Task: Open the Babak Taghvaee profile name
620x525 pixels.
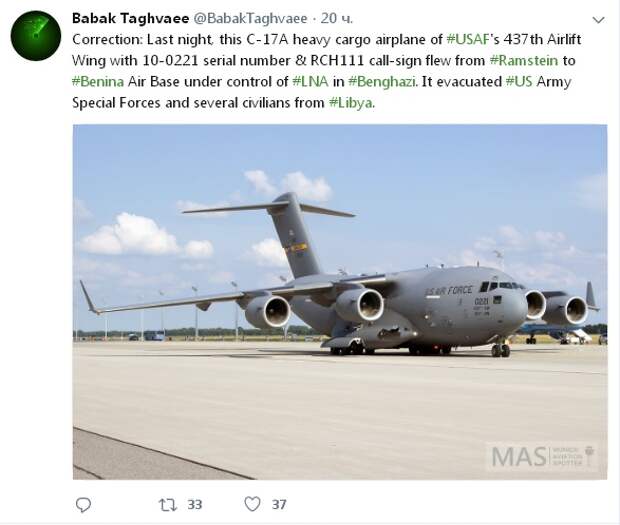Action: pos(130,18)
